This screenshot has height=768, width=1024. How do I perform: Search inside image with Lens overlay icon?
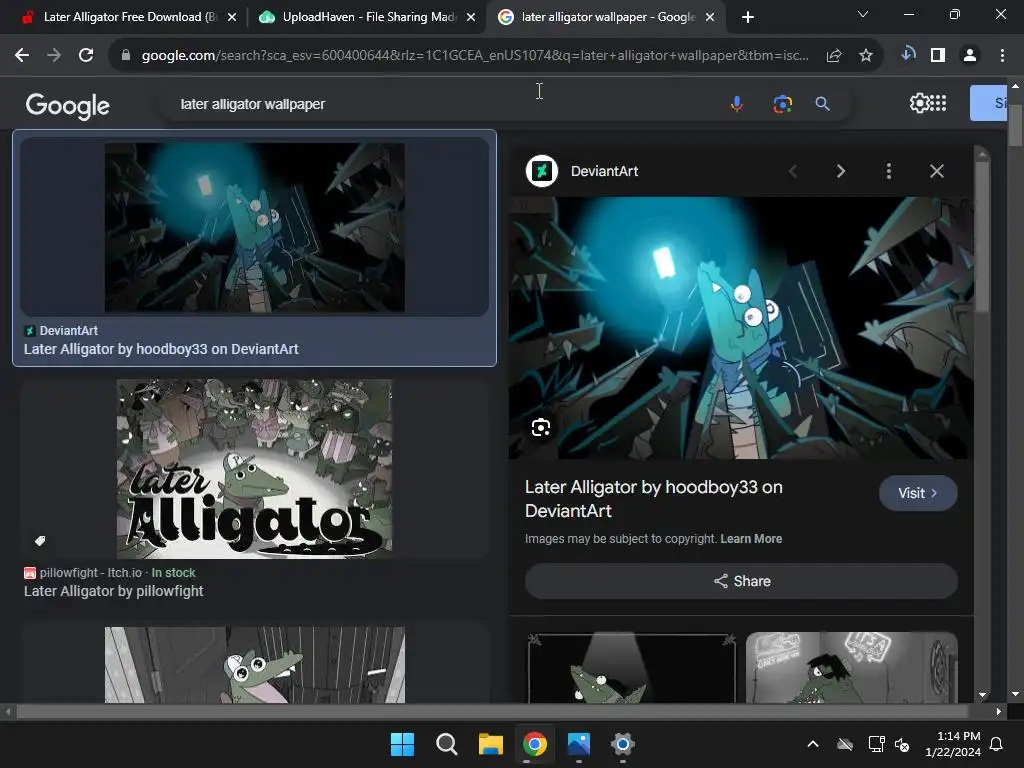coord(541,428)
